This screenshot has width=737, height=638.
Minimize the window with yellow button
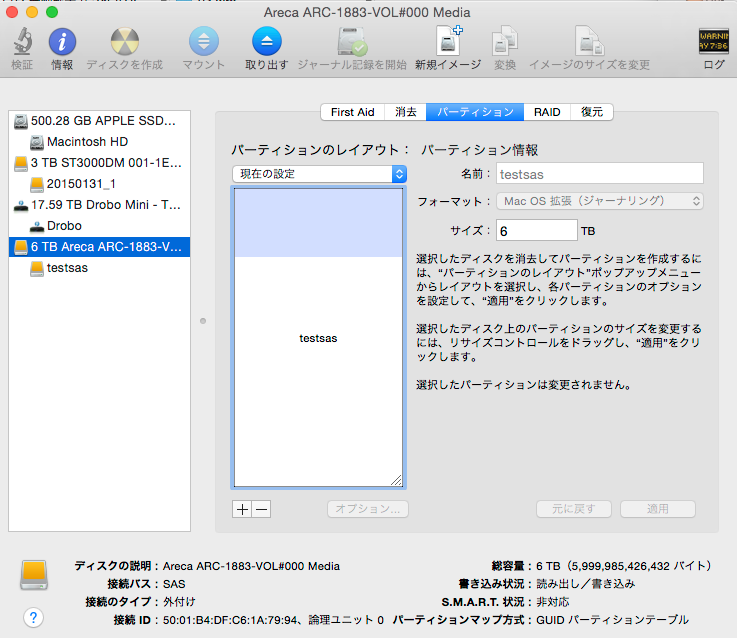point(32,12)
